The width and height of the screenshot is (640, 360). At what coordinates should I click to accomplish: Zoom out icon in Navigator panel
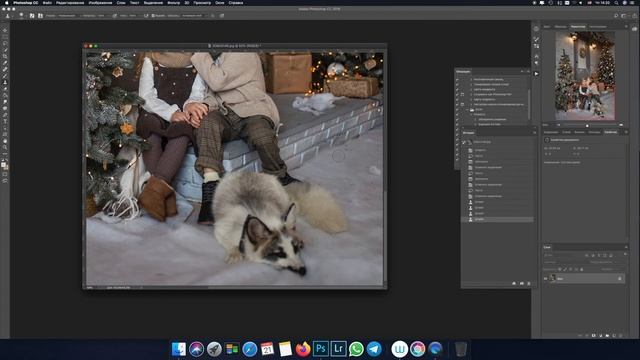[559, 125]
